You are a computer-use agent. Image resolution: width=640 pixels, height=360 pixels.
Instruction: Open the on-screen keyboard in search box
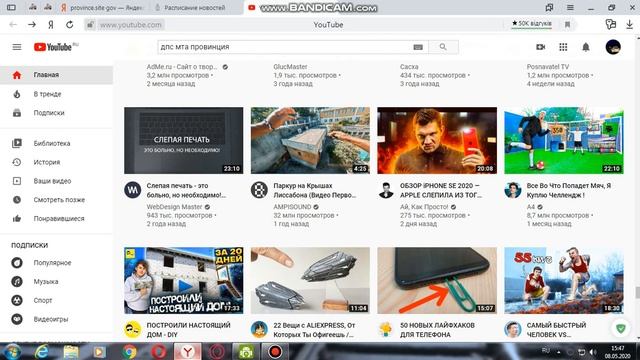(418, 47)
